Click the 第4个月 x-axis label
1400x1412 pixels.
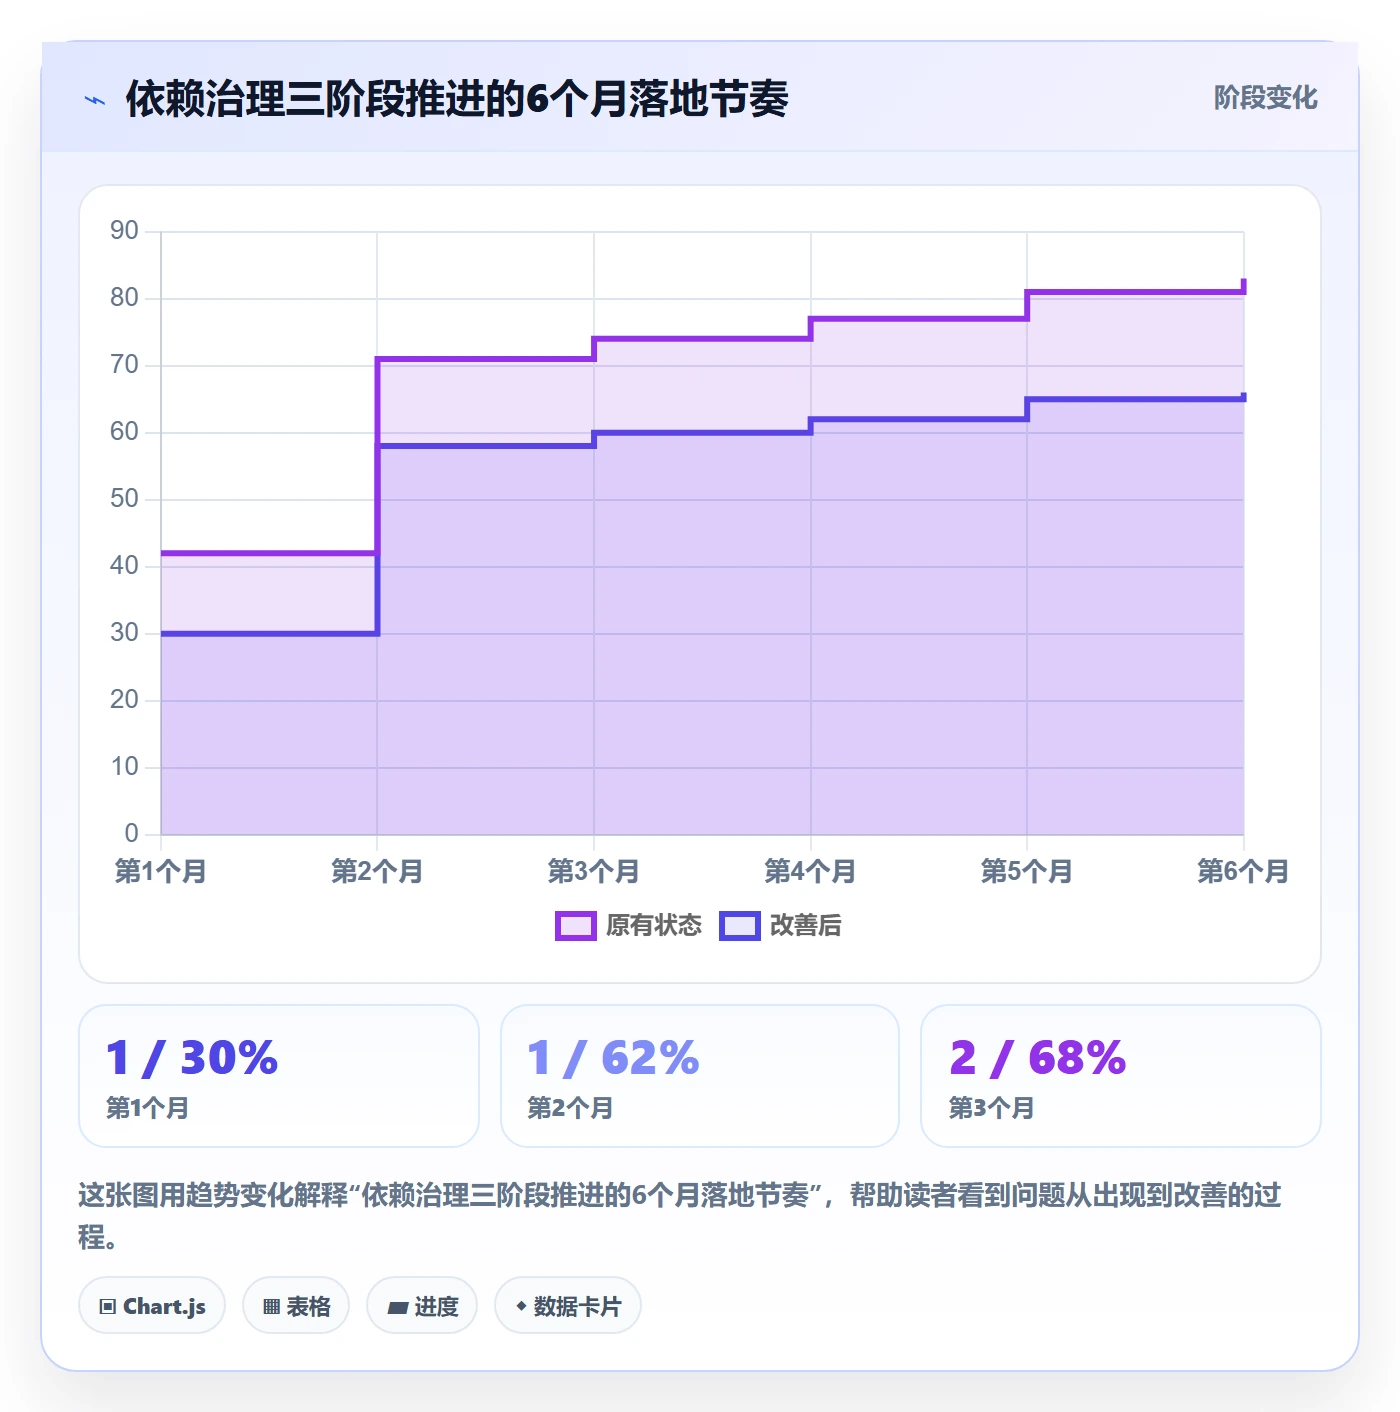click(x=810, y=871)
